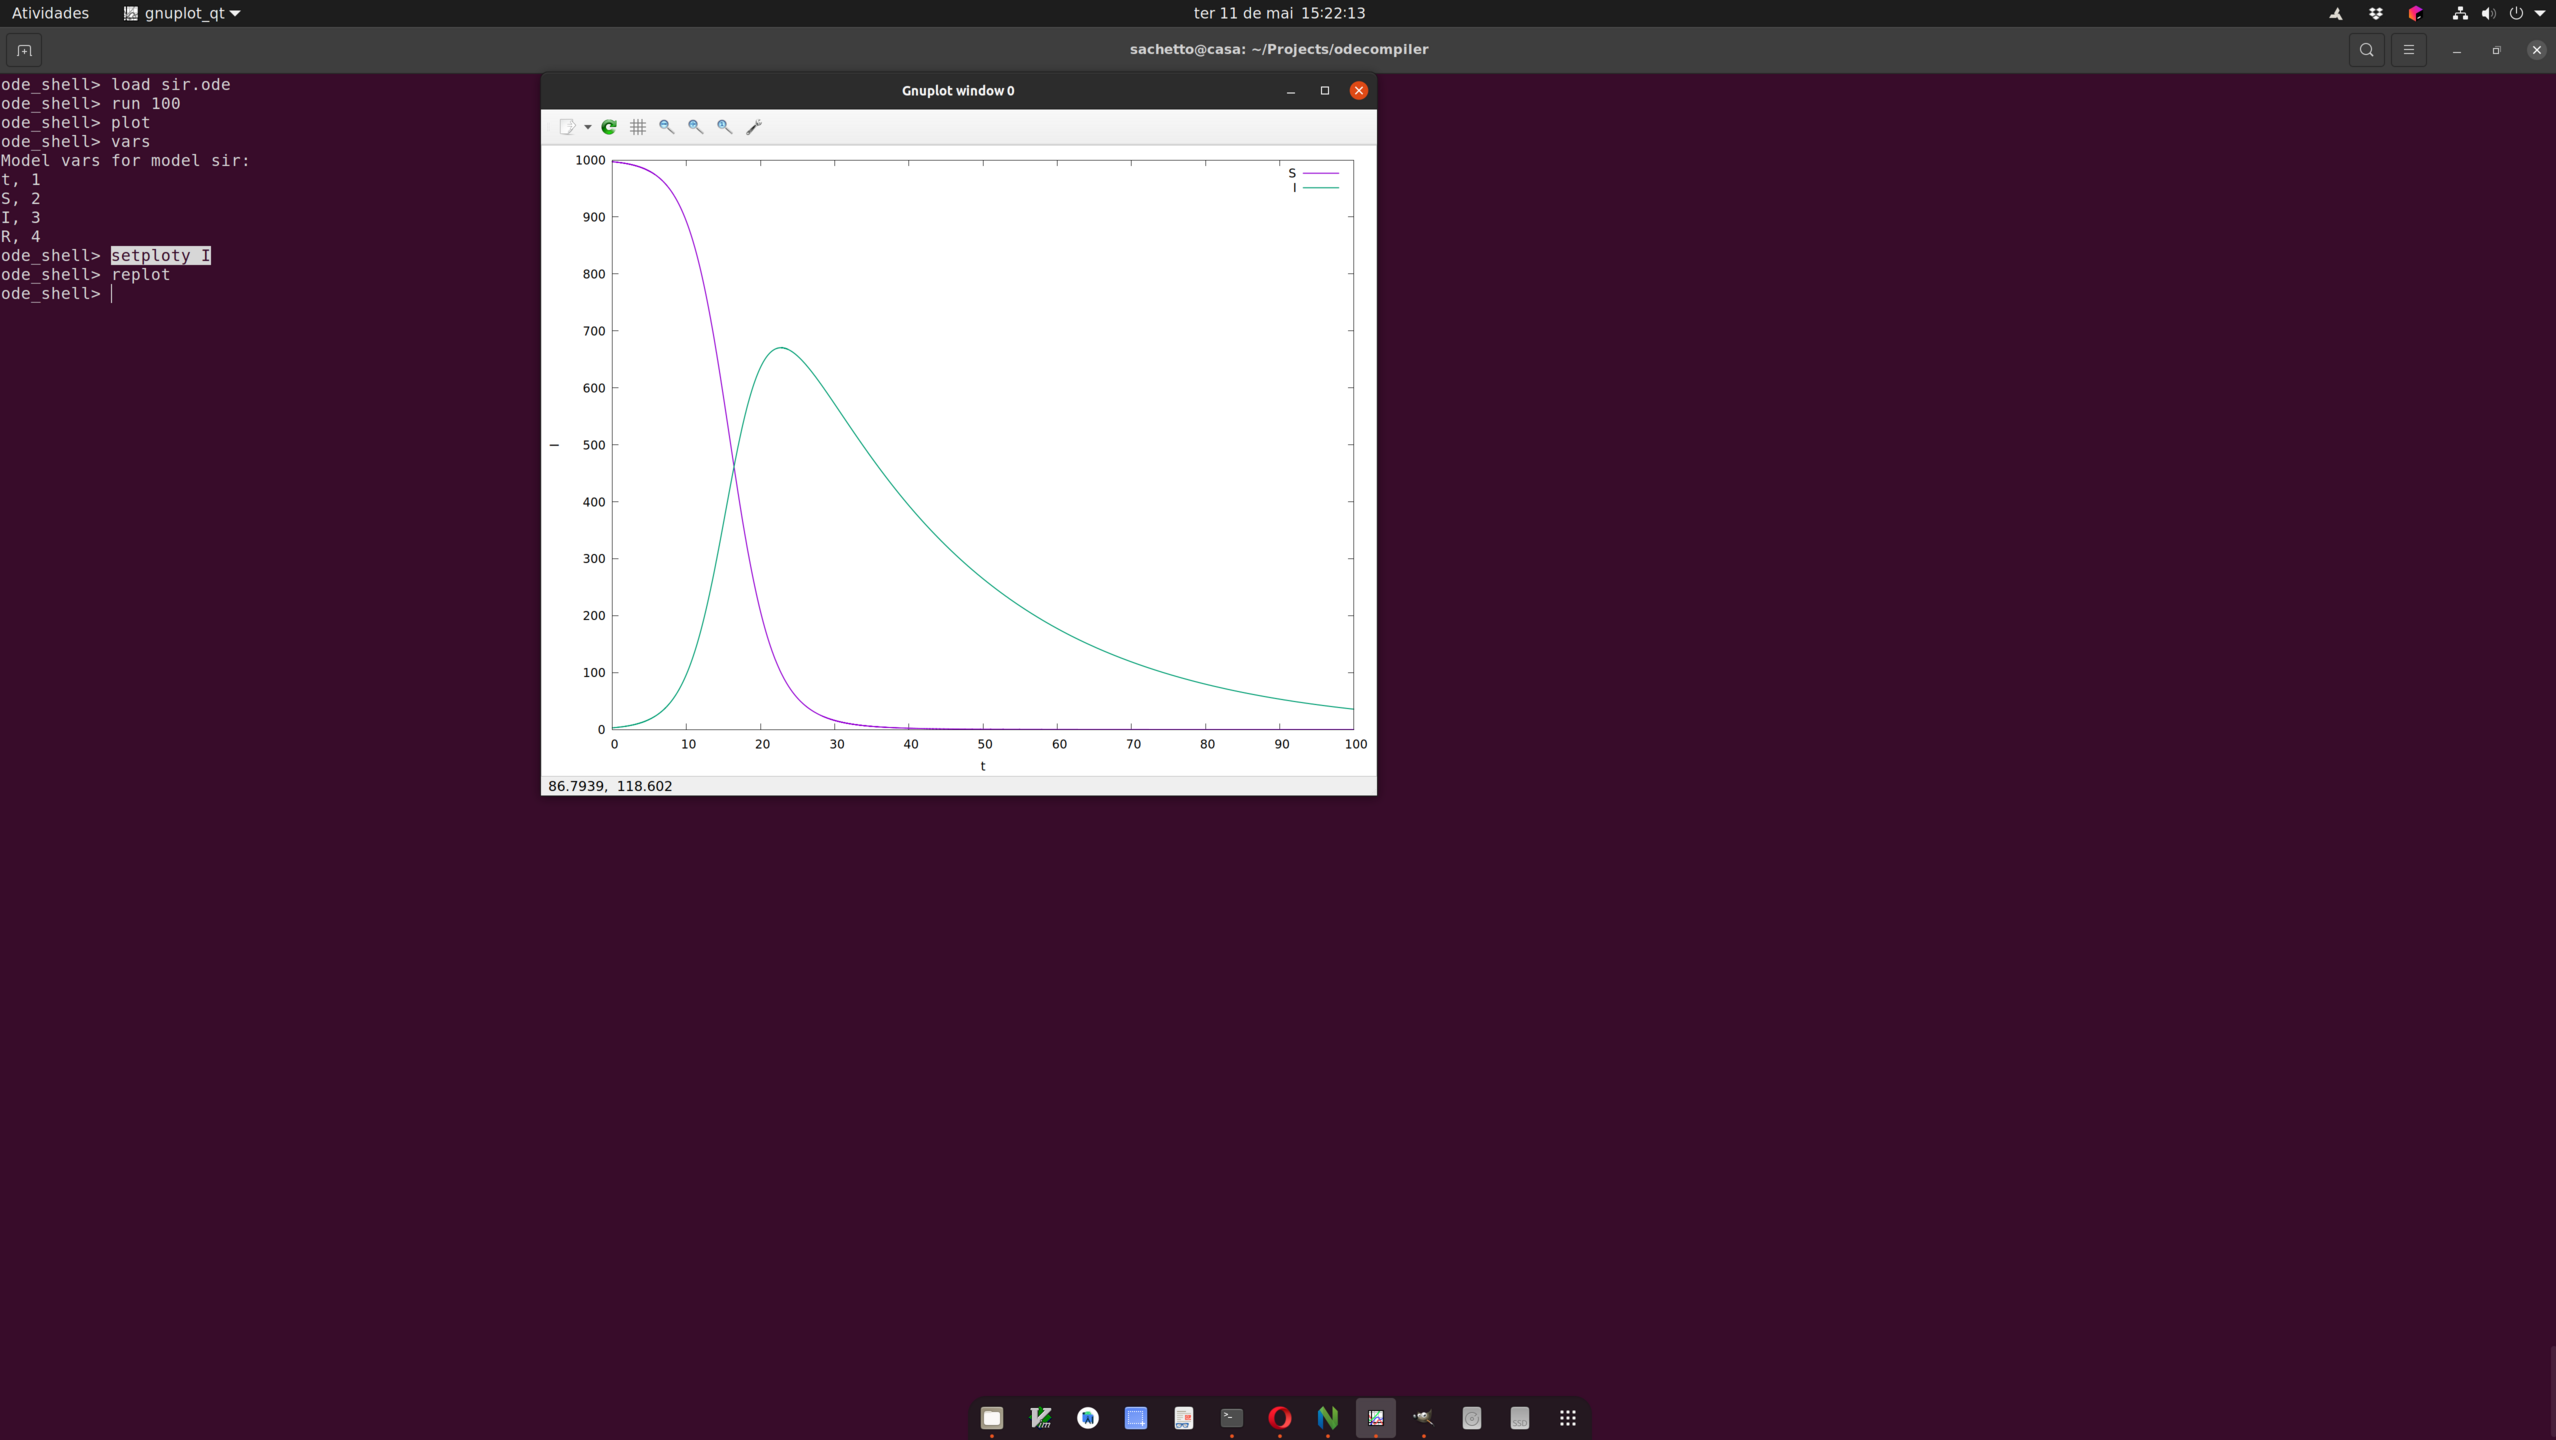Open gnuplot settings via wrench icon
Image resolution: width=2556 pixels, height=1440 pixels.
click(x=754, y=127)
